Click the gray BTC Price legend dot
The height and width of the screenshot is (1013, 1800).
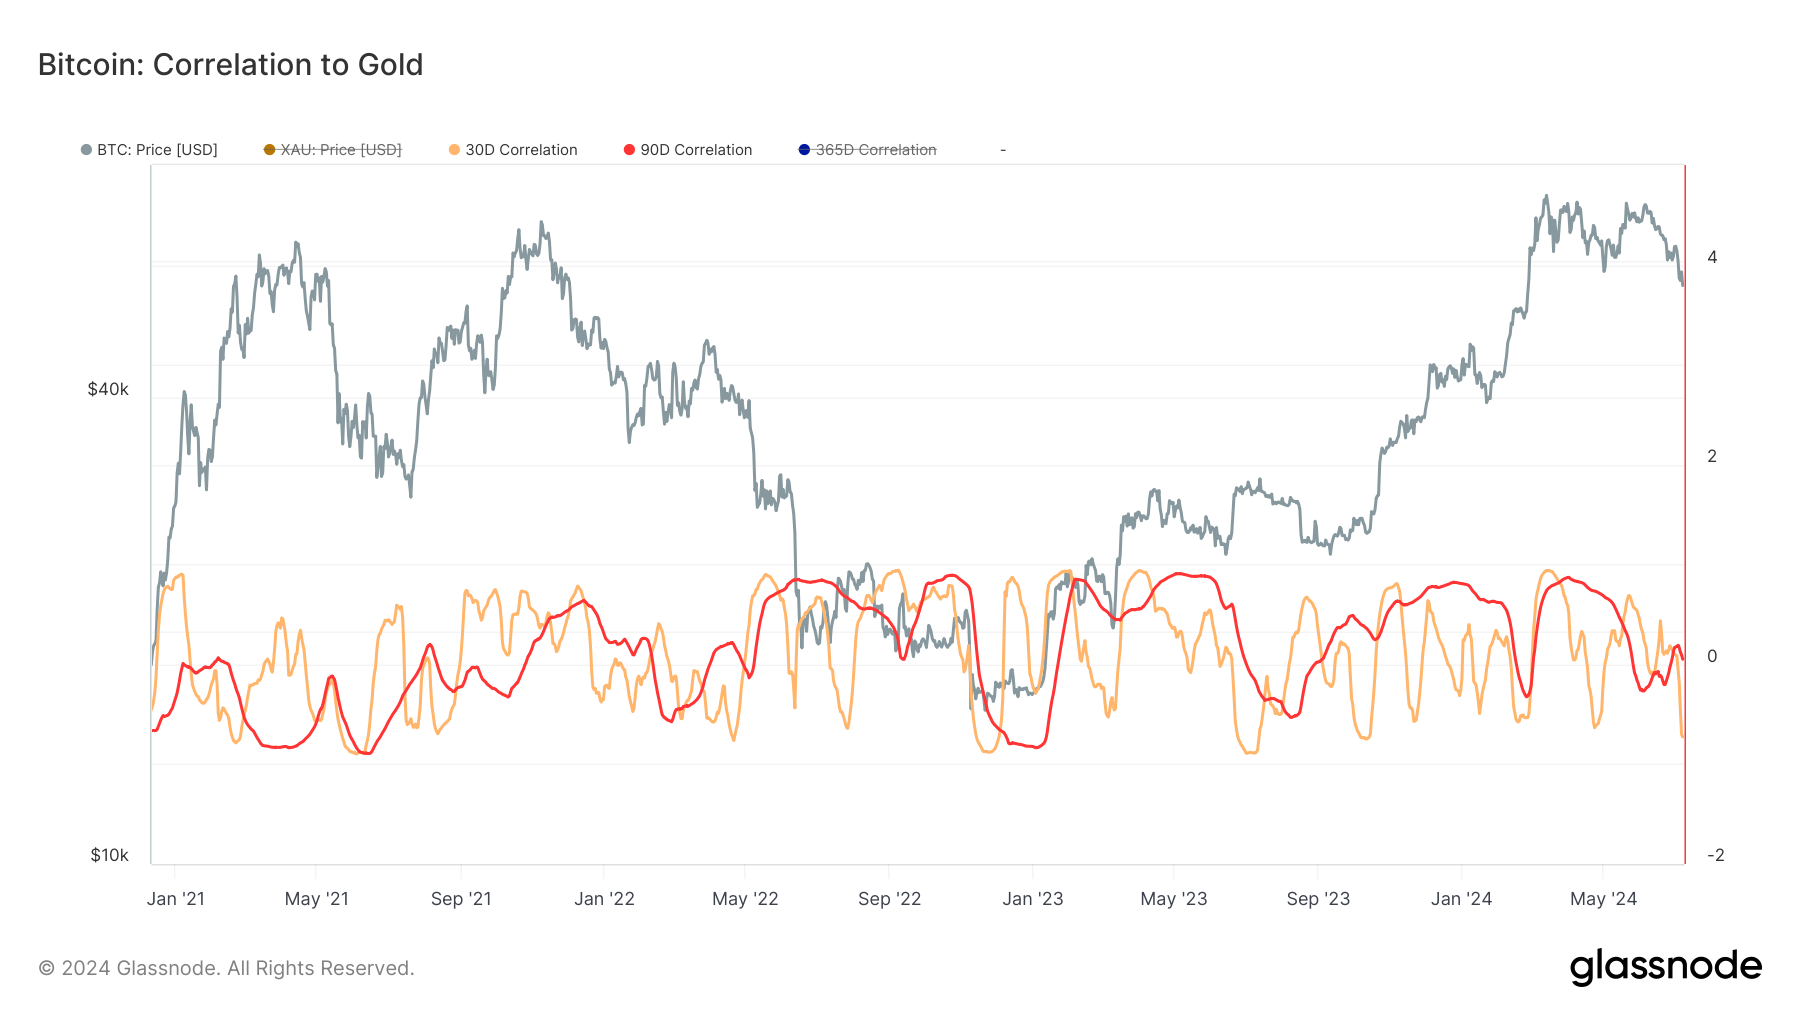click(x=86, y=150)
